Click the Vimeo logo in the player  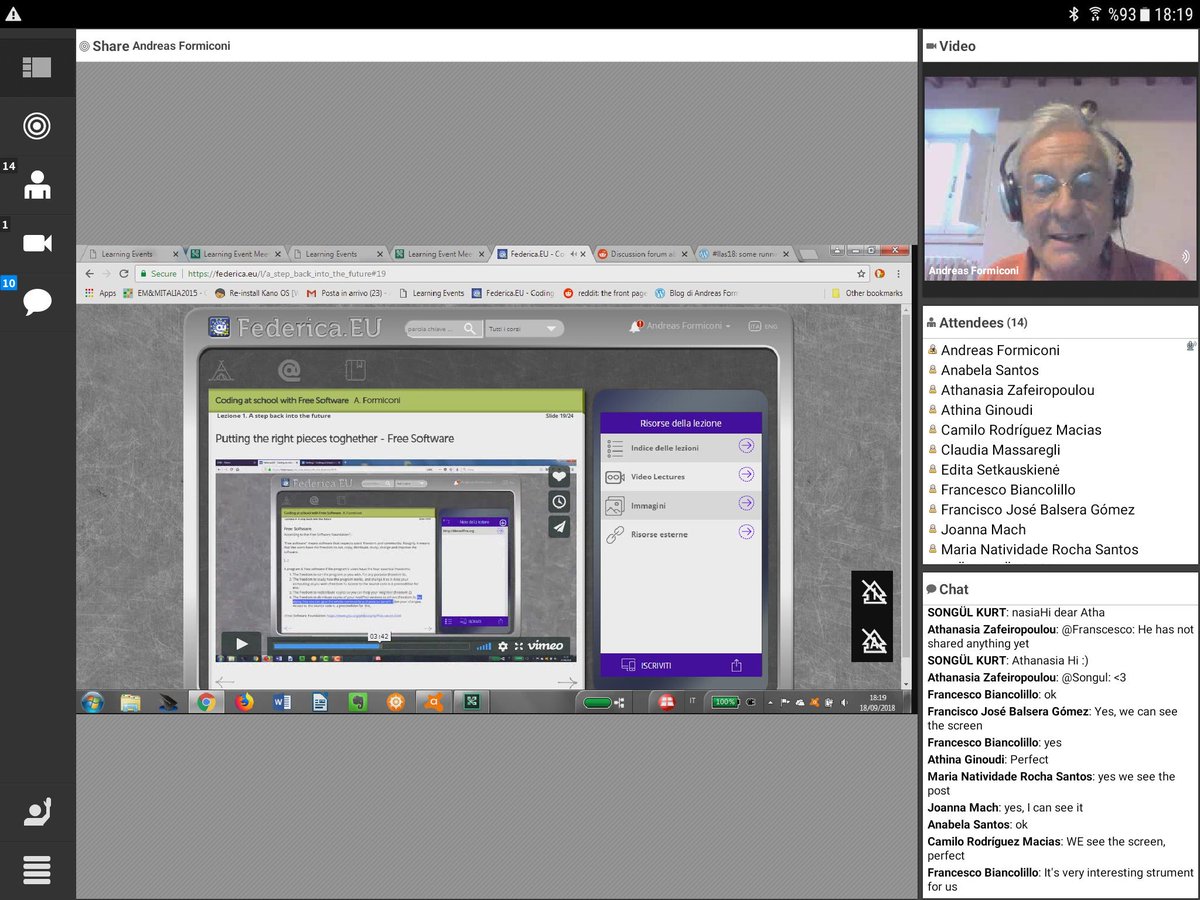tap(546, 646)
